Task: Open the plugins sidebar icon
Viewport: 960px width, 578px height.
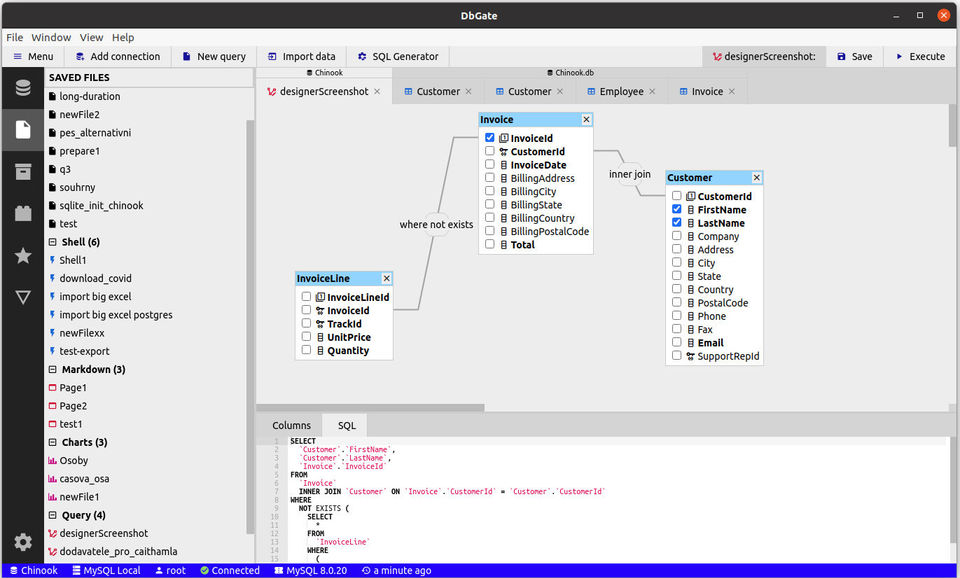Action: [22, 213]
